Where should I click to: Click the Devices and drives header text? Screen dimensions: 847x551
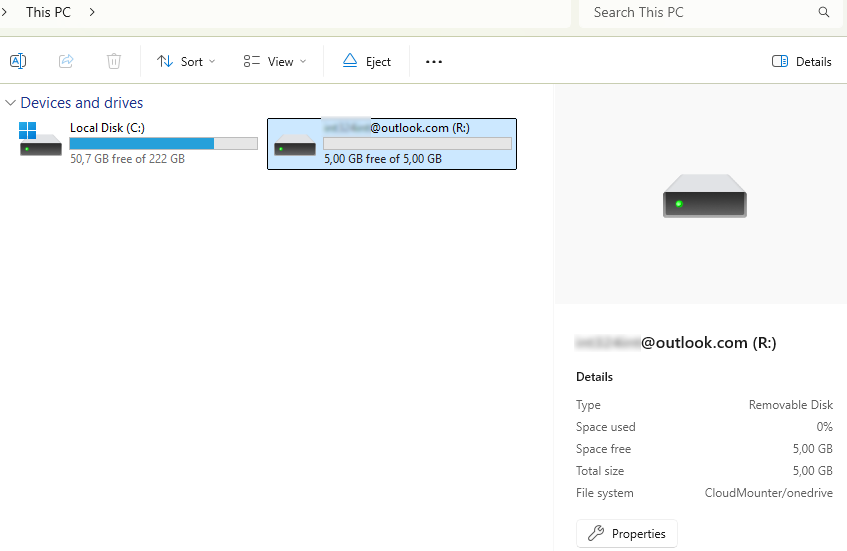82,103
